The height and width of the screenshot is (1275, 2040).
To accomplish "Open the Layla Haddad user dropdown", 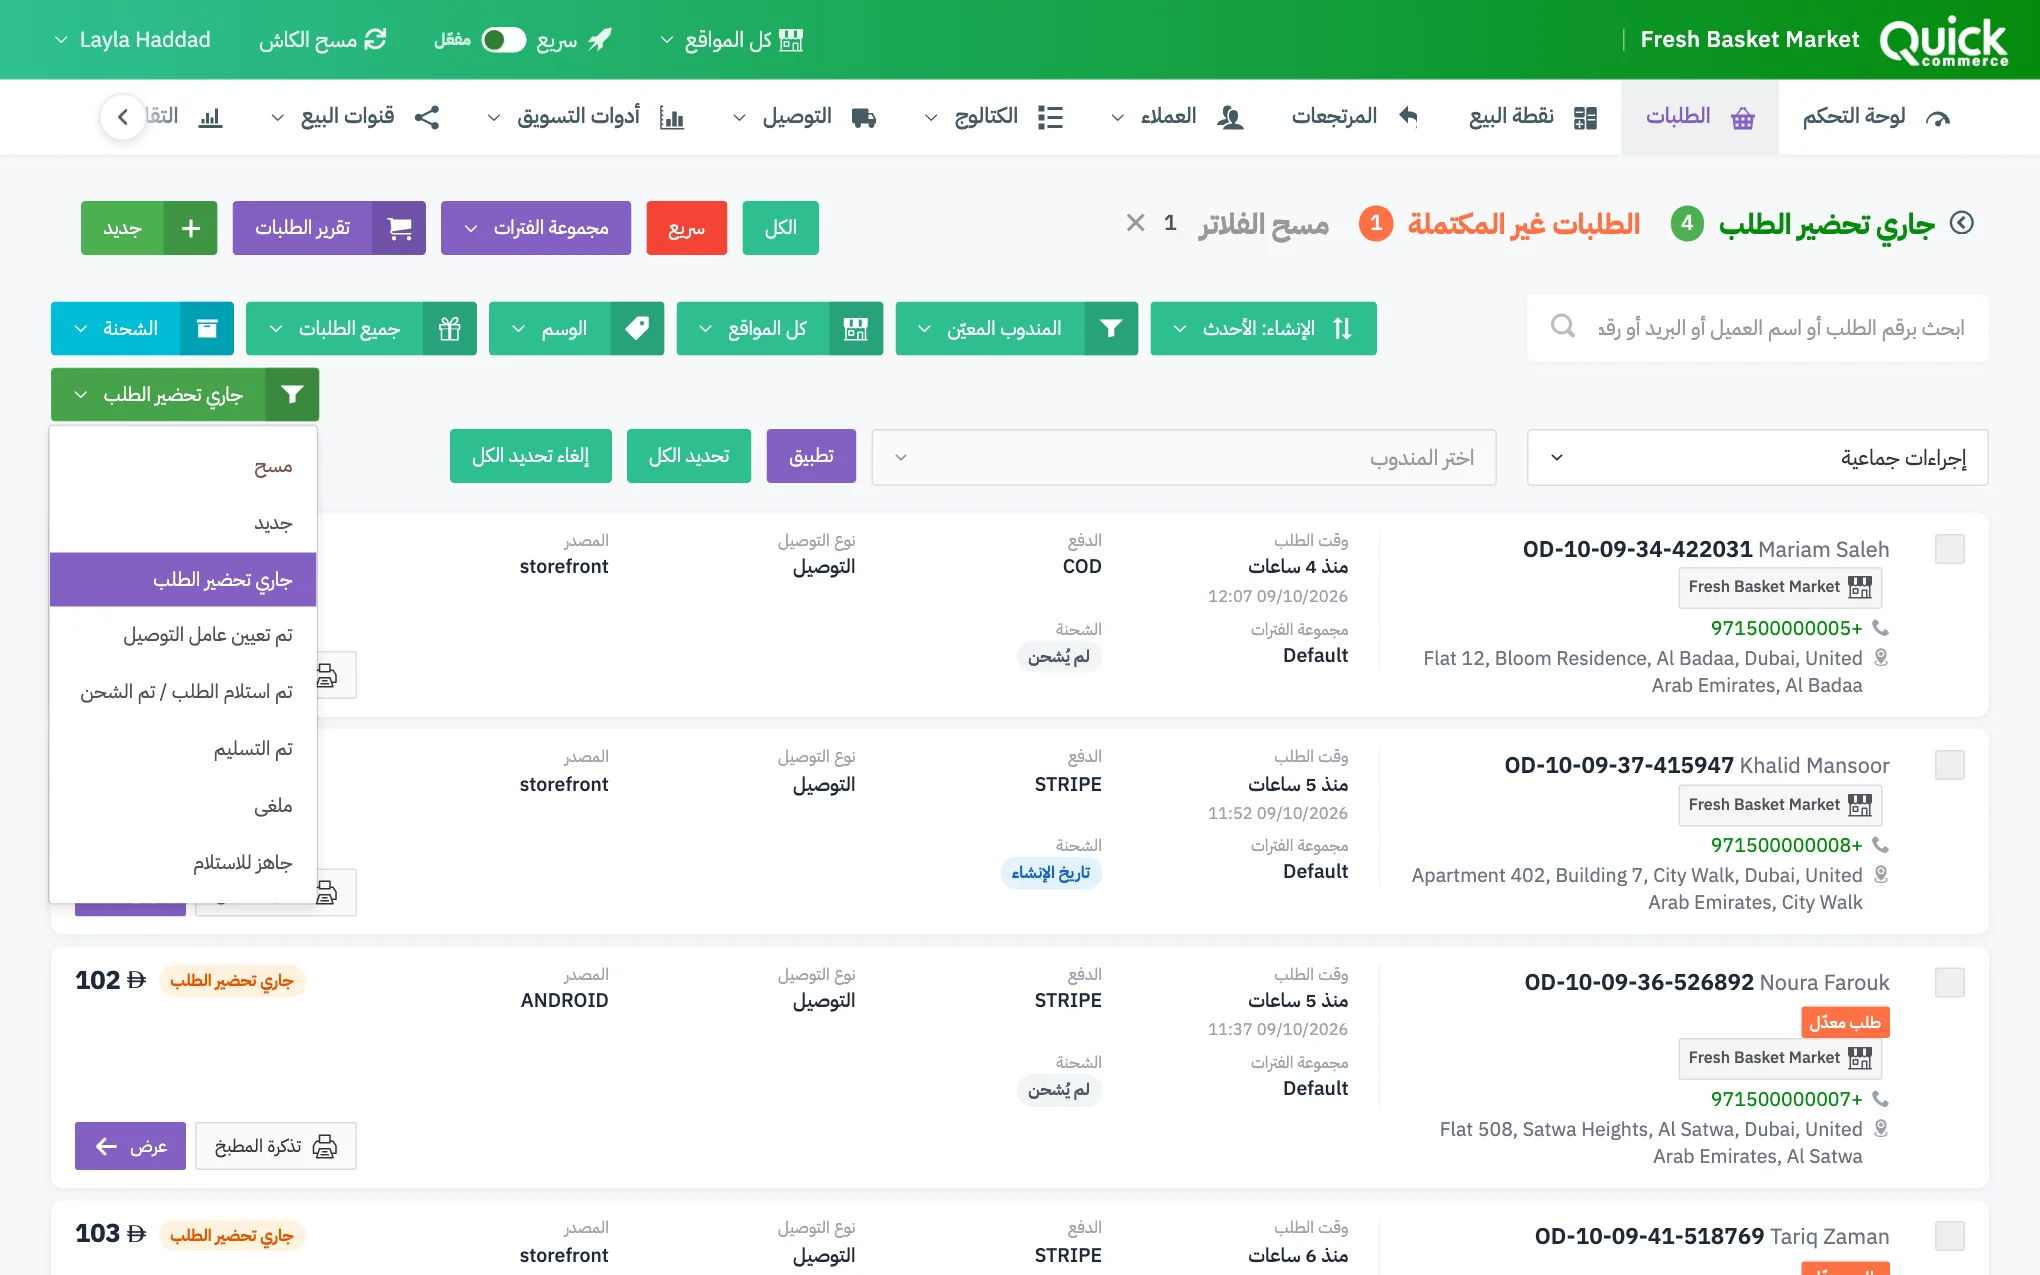I will (x=132, y=40).
